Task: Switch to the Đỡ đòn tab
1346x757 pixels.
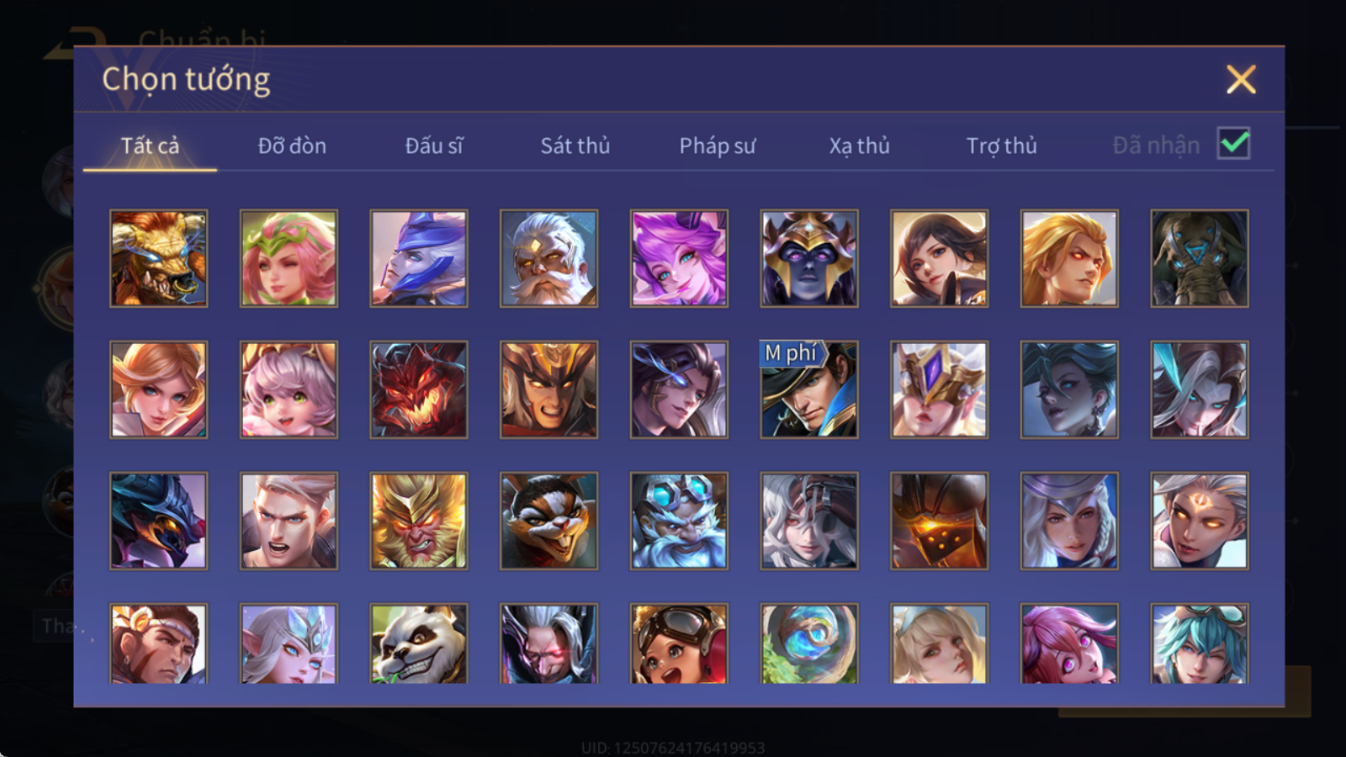Action: click(292, 145)
